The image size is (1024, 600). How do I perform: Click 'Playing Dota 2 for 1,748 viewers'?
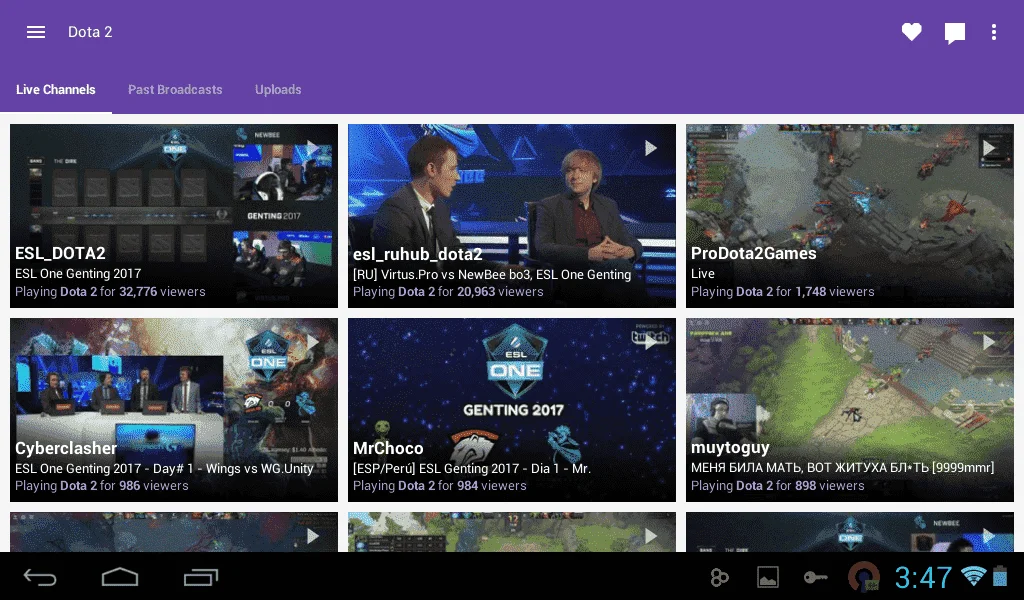coord(782,292)
